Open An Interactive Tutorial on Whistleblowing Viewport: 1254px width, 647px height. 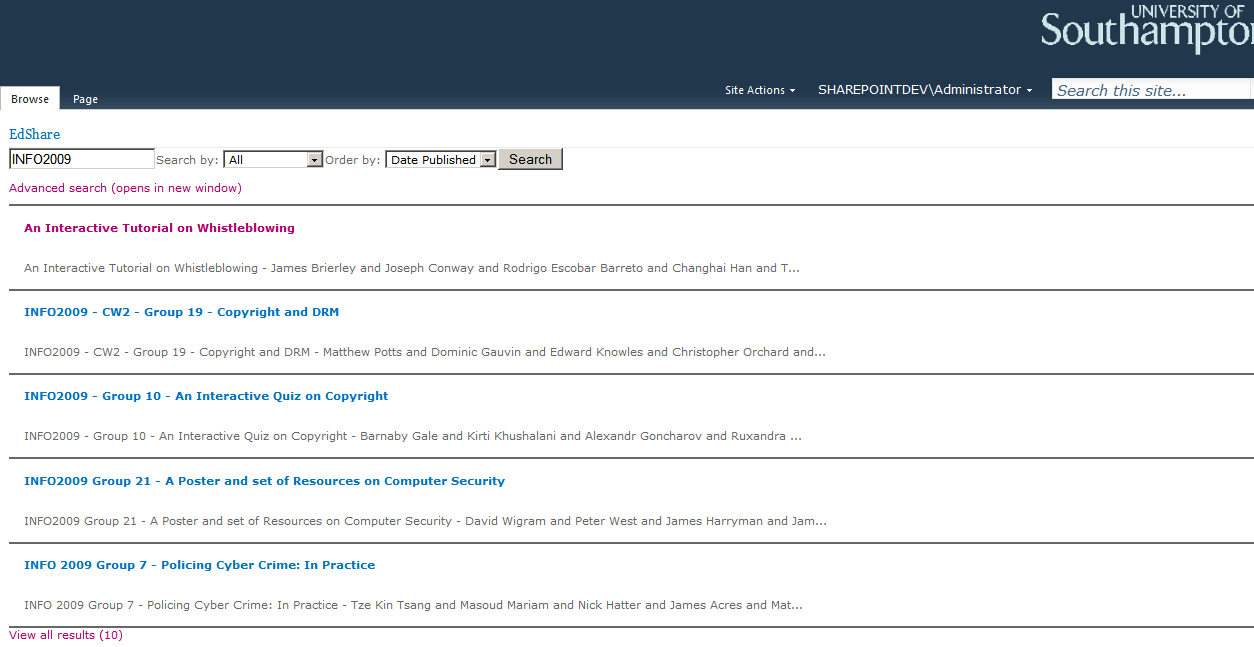pos(159,228)
